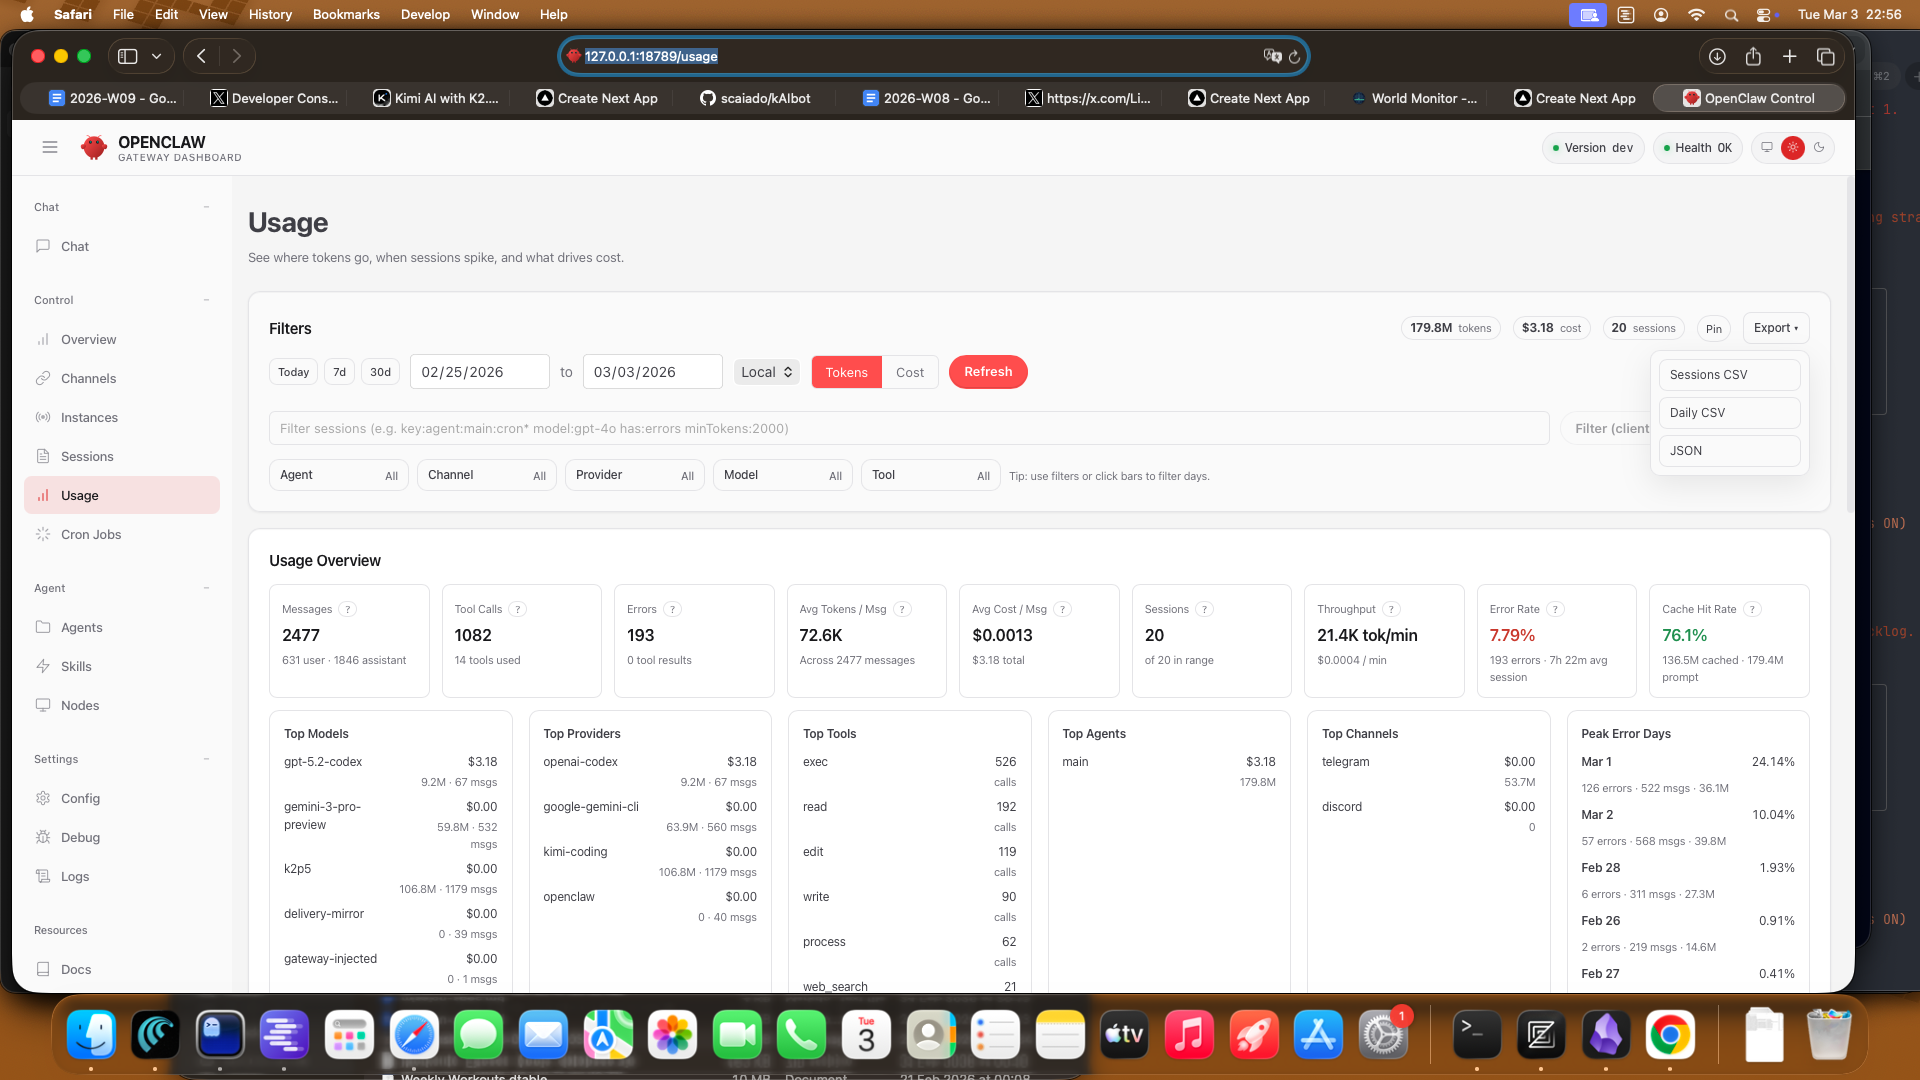Toggle the sidebar hamburger menu
1920x1080 pixels.
(50, 148)
